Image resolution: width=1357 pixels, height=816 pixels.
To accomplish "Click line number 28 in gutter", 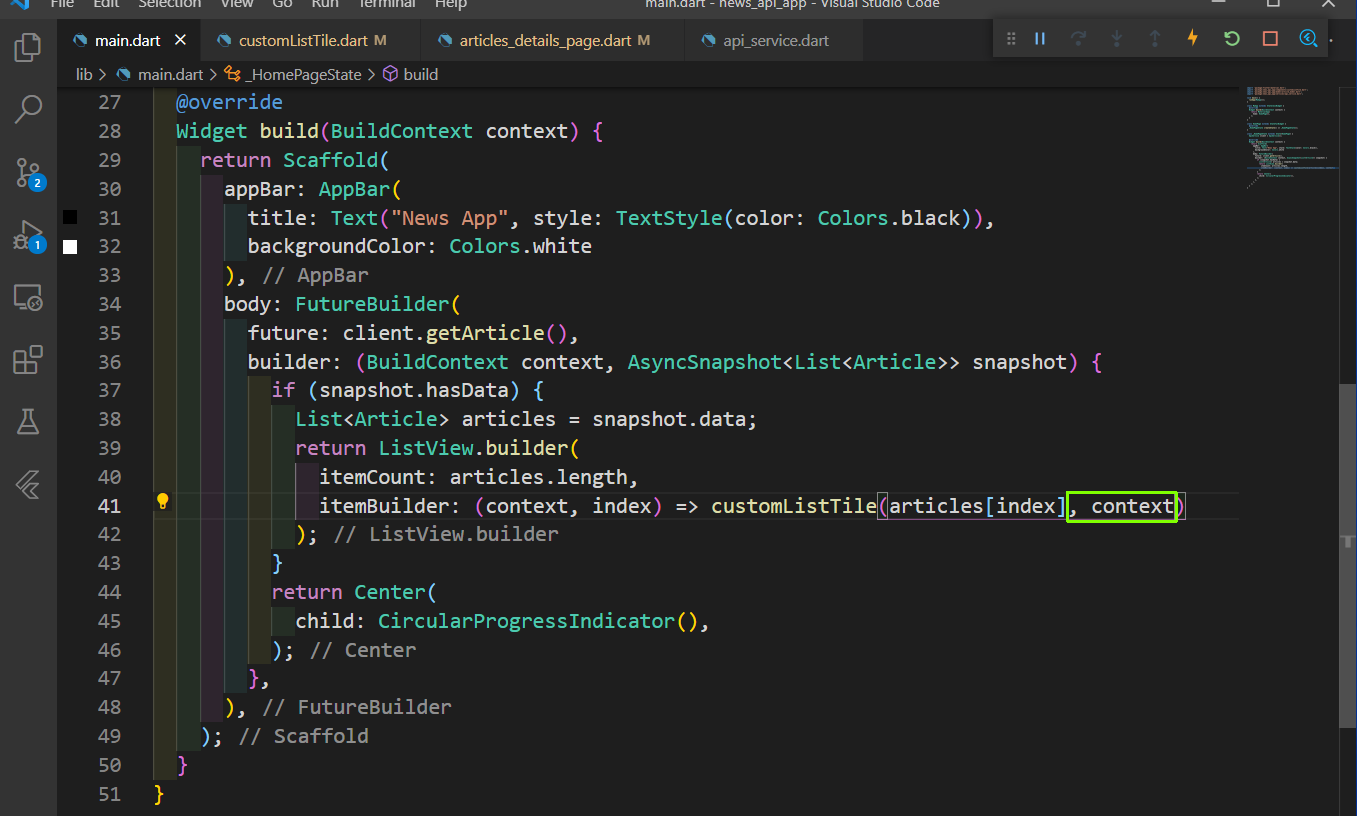I will tap(110, 131).
